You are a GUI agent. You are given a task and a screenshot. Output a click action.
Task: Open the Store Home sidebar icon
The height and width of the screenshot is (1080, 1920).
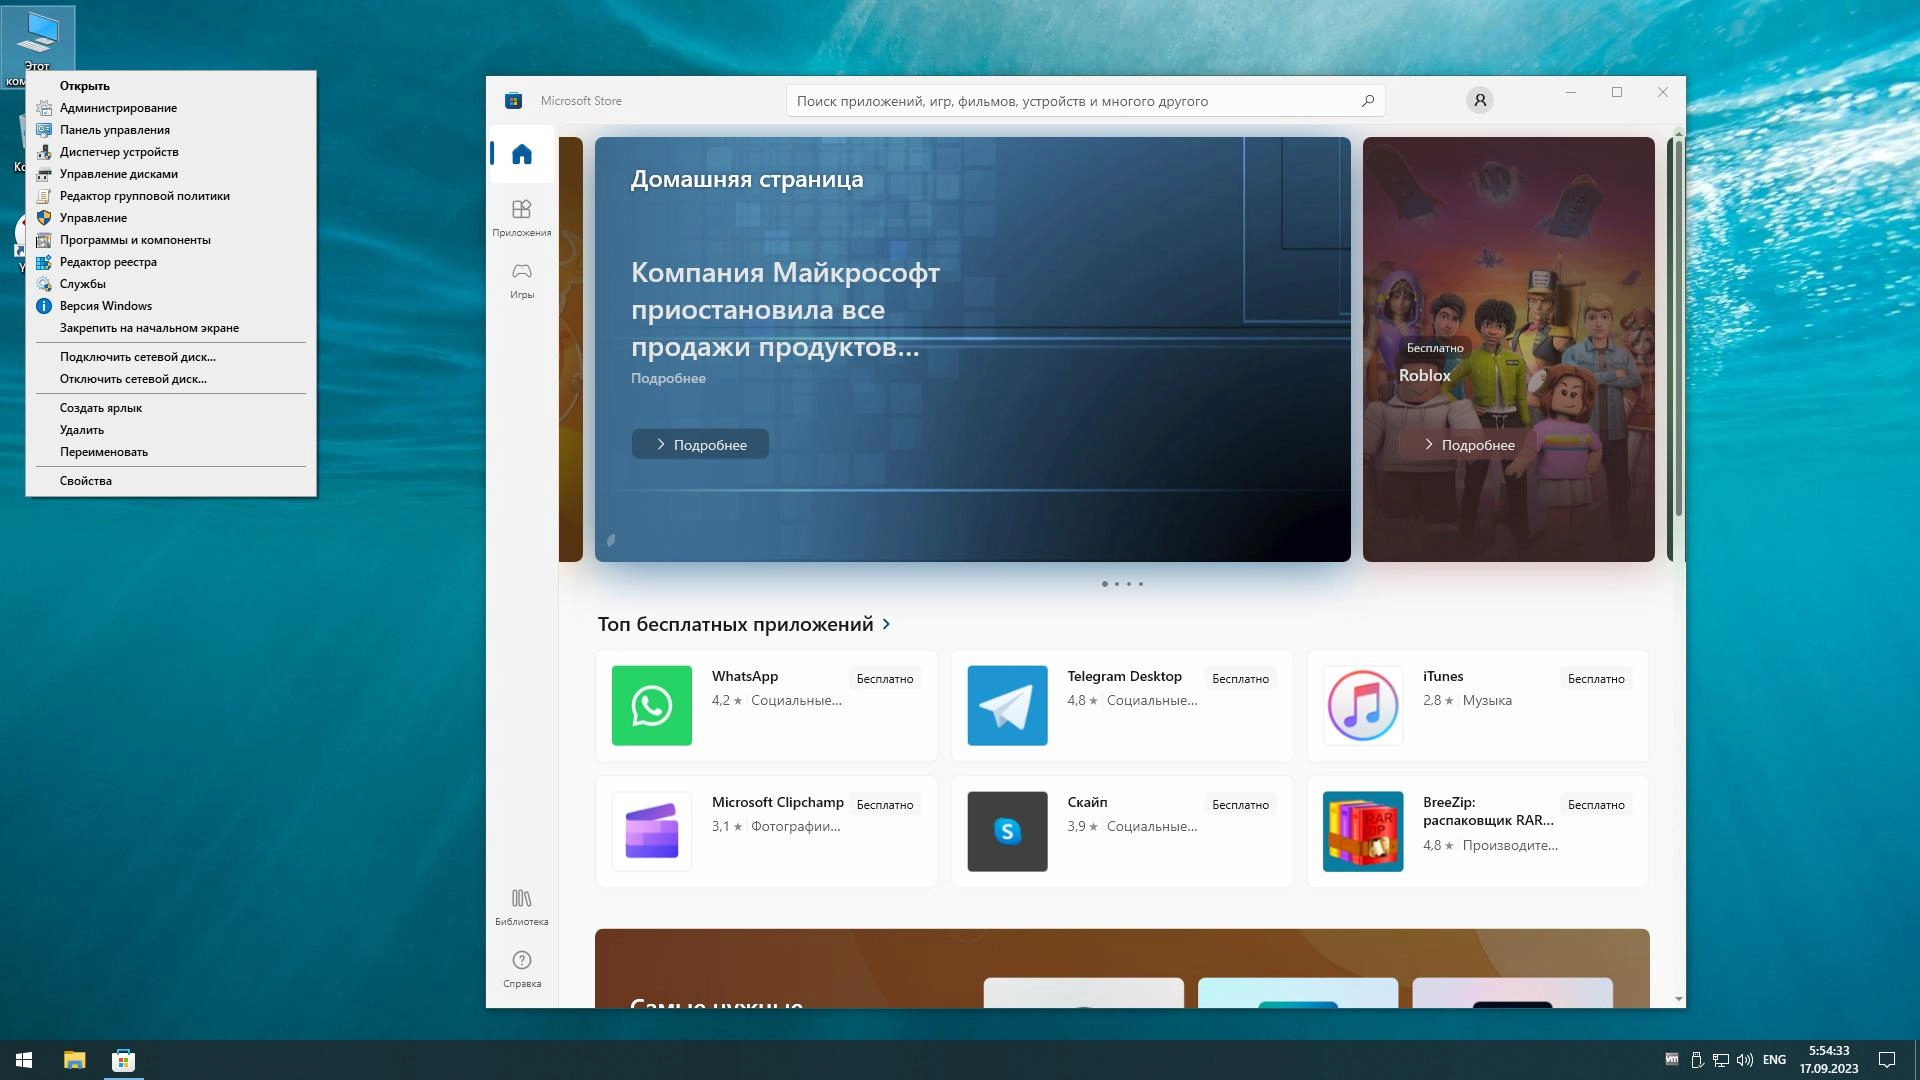[521, 154]
